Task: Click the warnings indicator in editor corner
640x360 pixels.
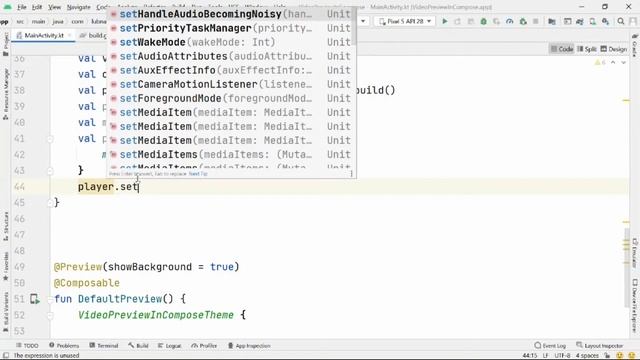Action: (x=600, y=62)
